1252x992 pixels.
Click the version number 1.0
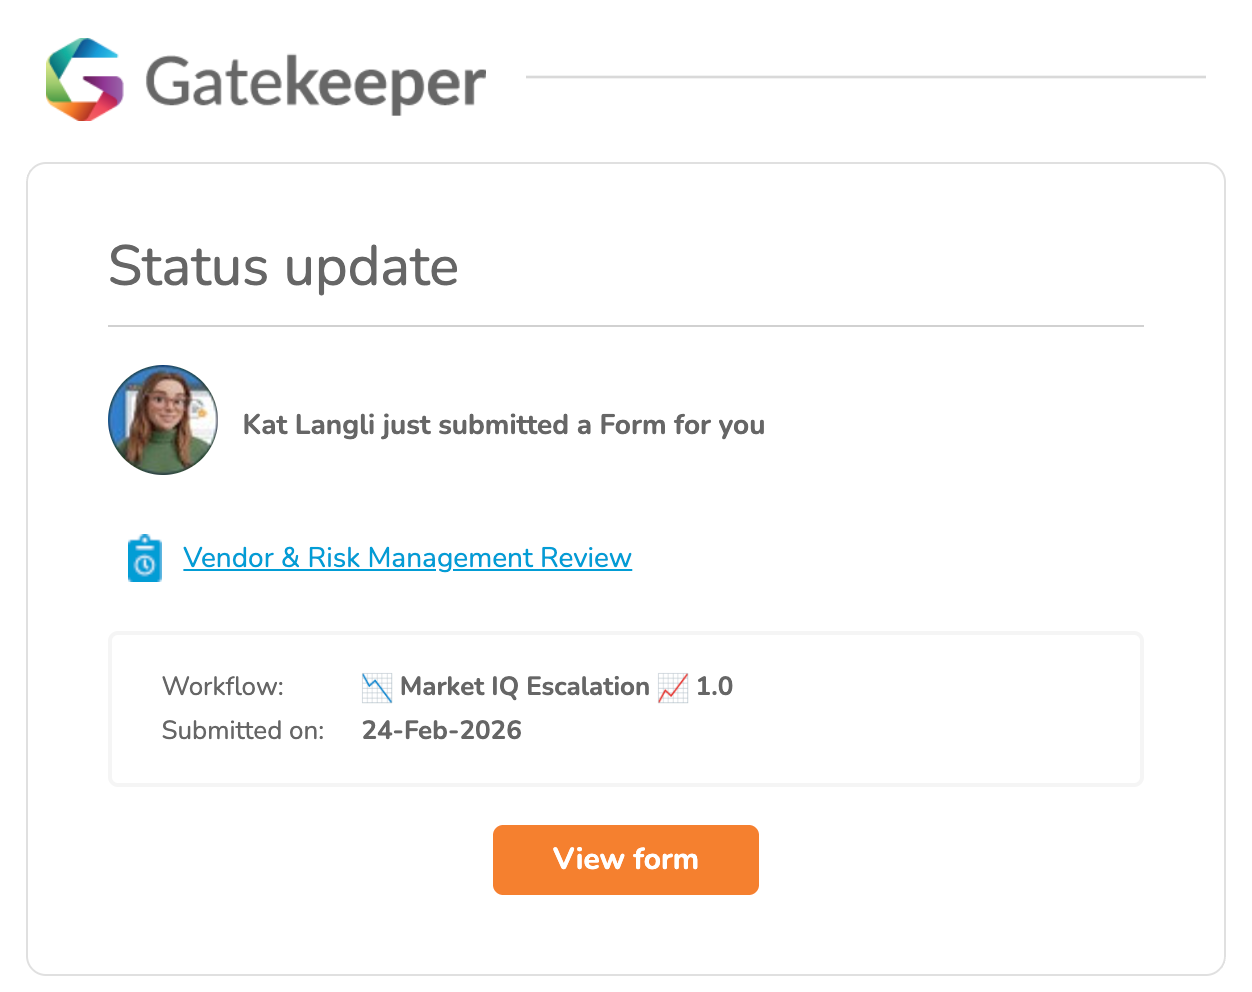717,687
